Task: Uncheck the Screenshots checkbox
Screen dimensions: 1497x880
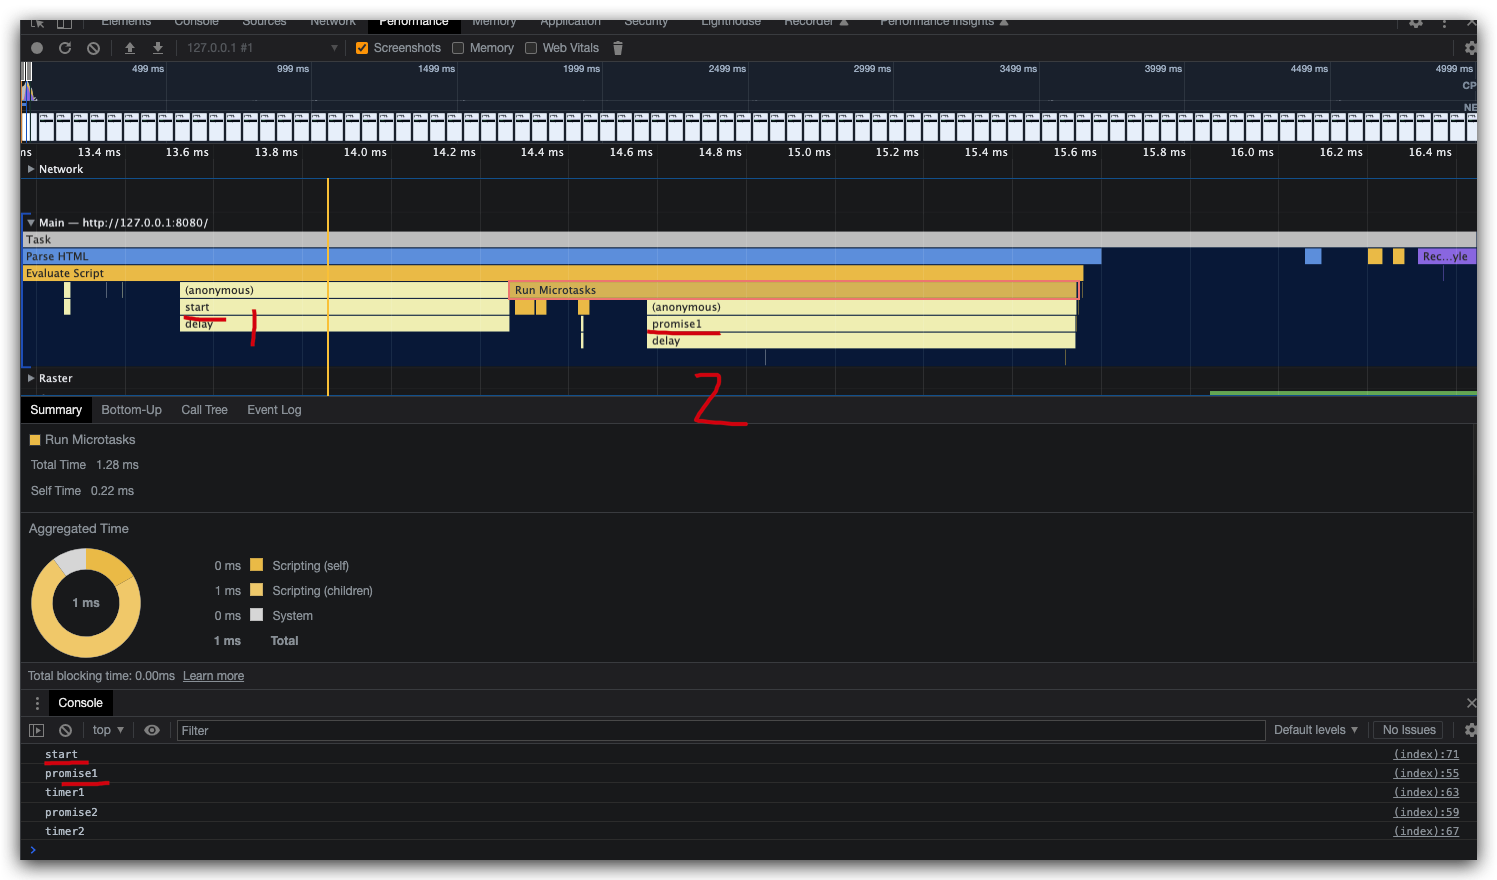Action: tap(362, 48)
